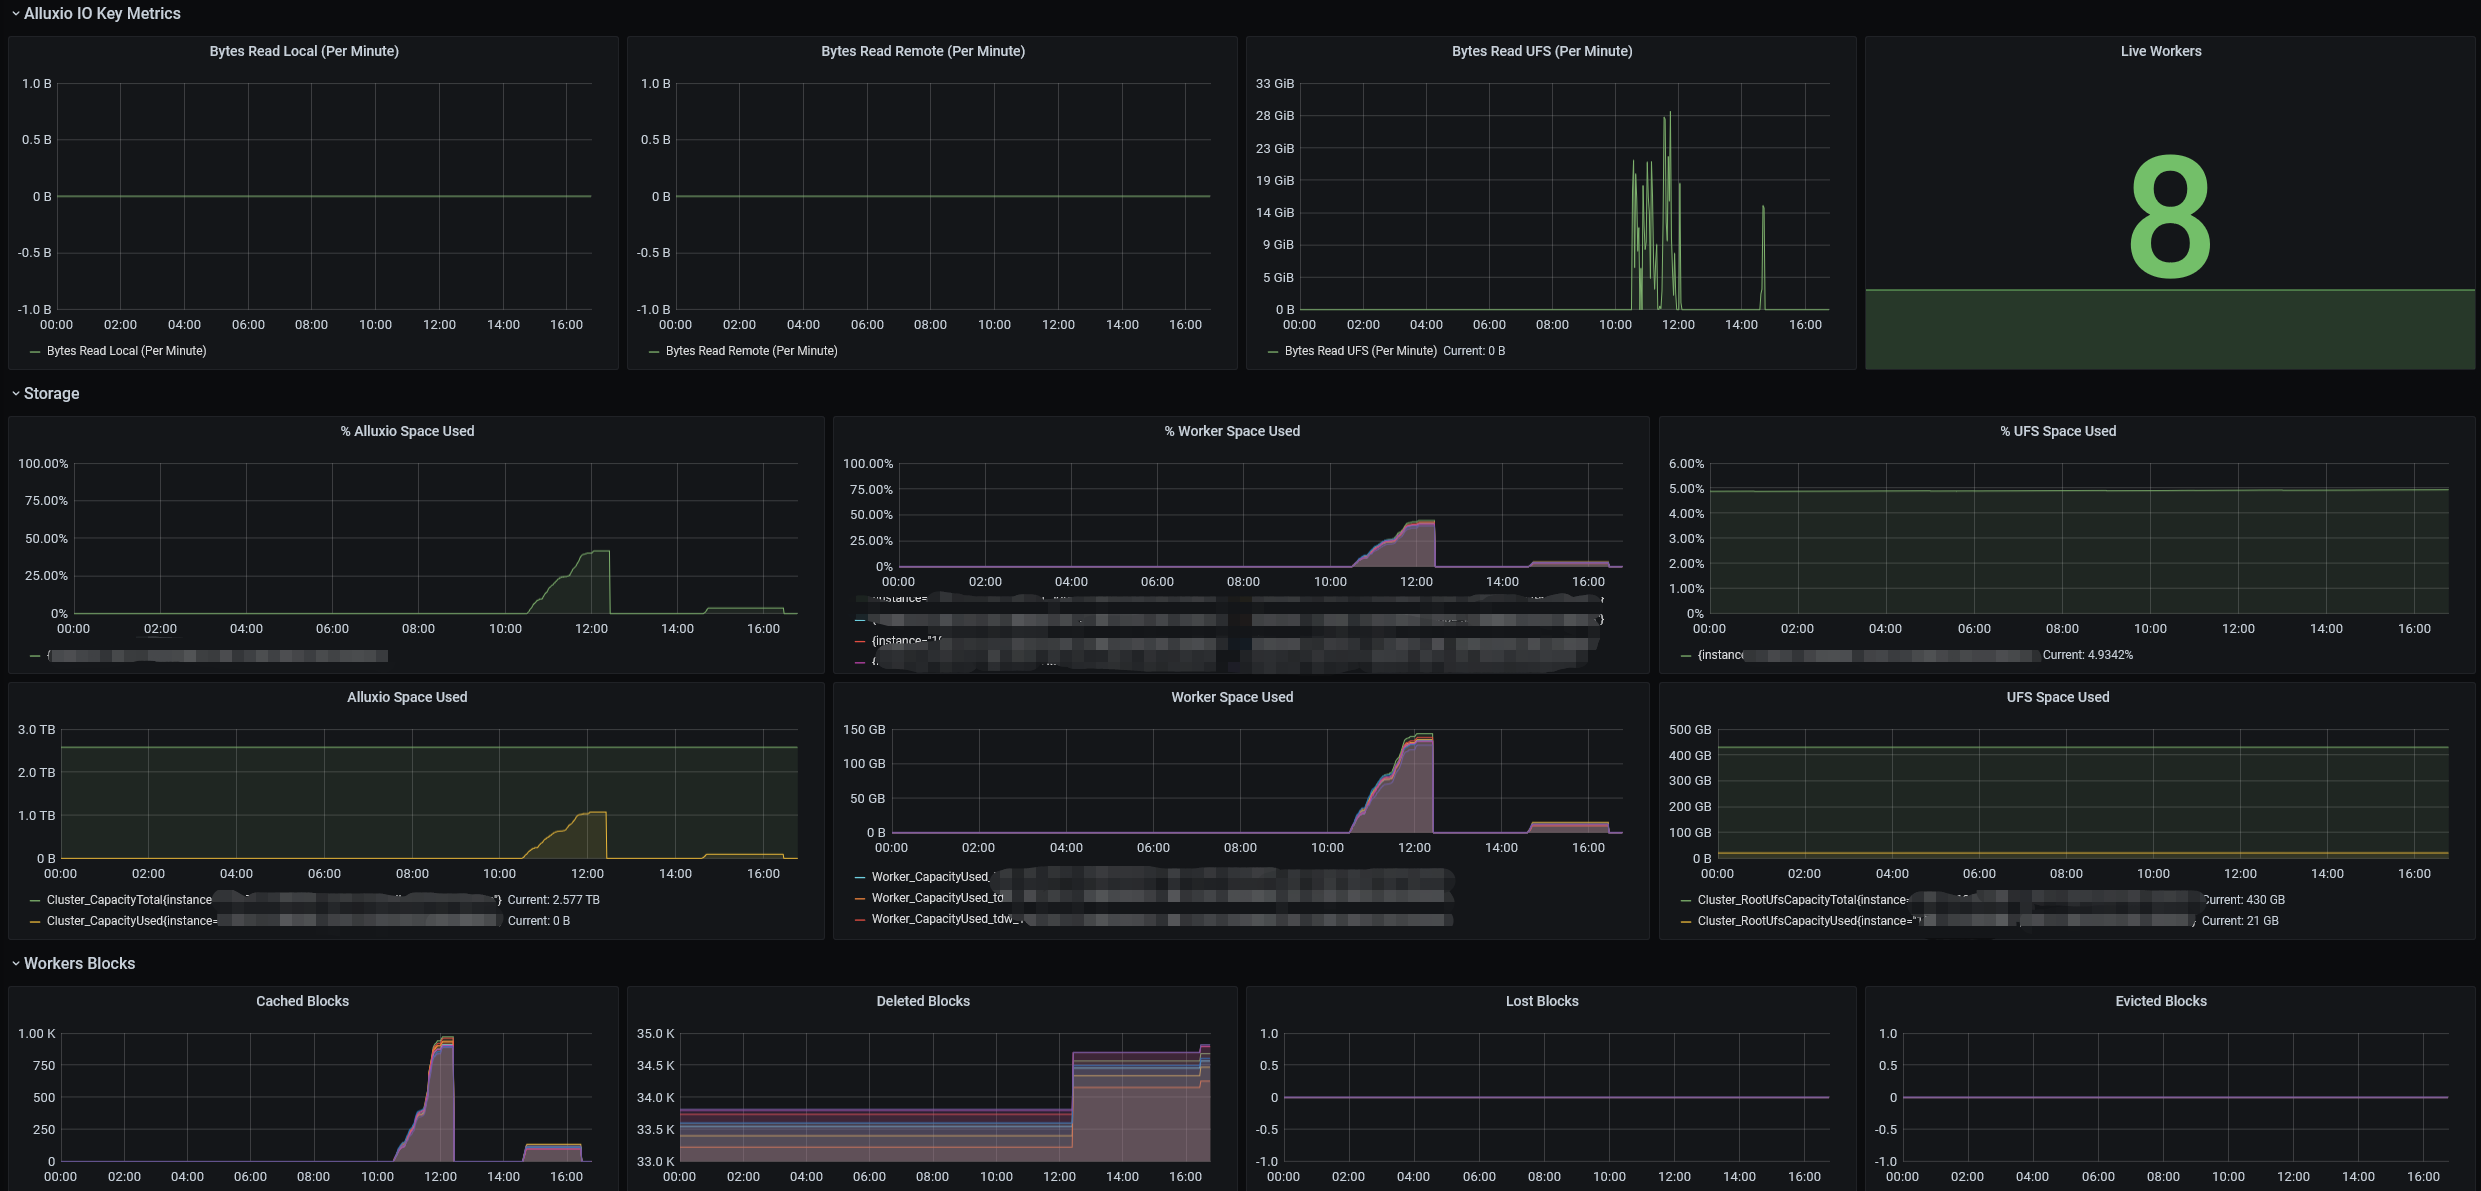Click the green legend line for Cluster_CapacityTotal

[x=35, y=901]
